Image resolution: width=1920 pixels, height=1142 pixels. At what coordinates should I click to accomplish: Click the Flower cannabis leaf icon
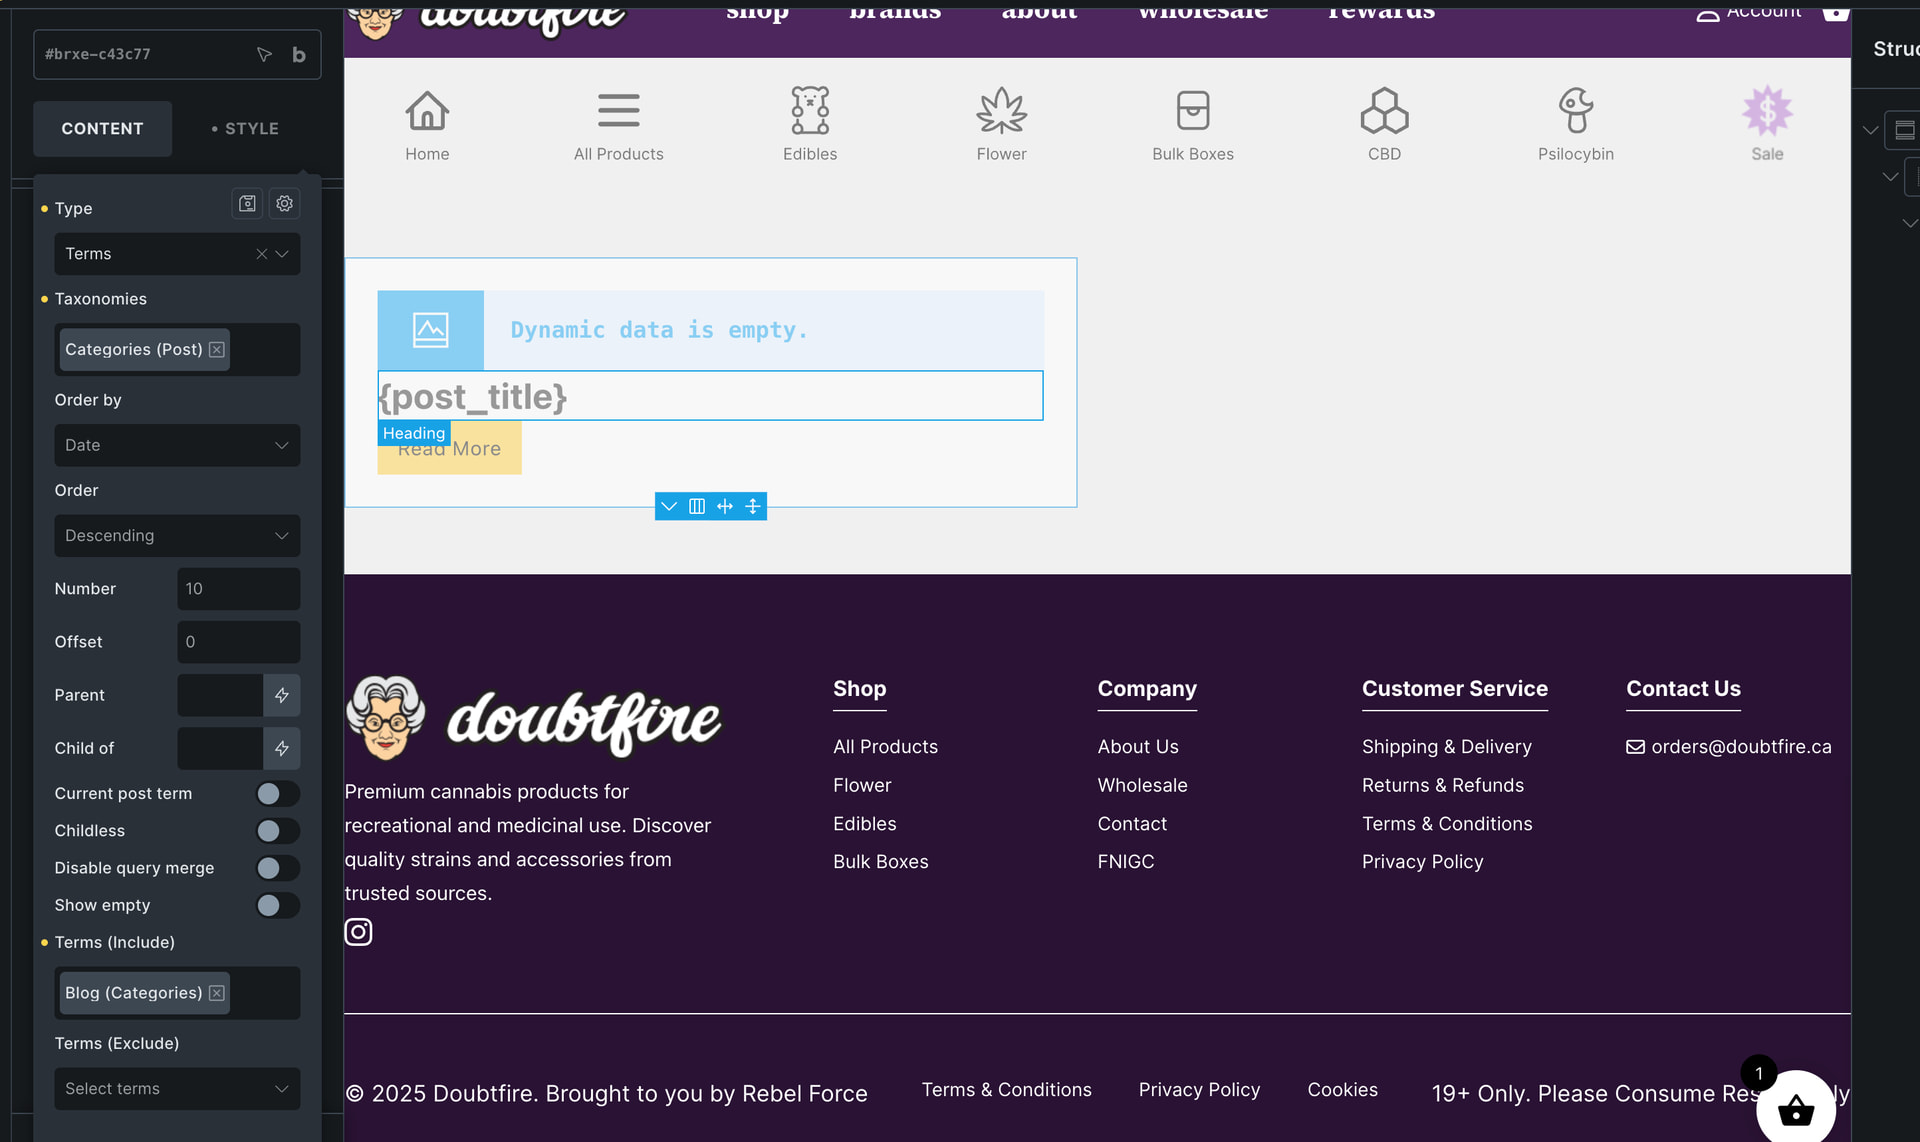tap(1001, 110)
